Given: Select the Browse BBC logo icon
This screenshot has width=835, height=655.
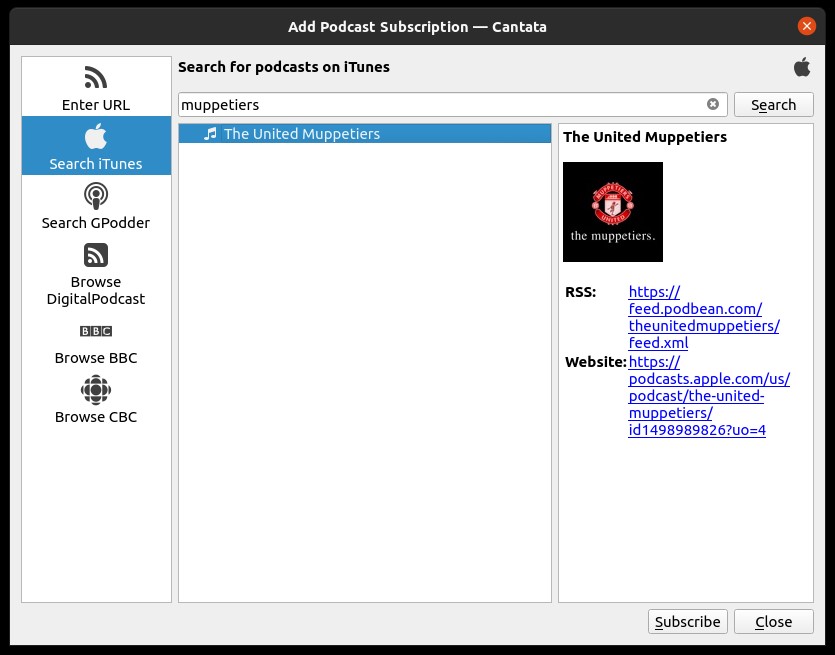Looking at the screenshot, I should click(x=96, y=331).
